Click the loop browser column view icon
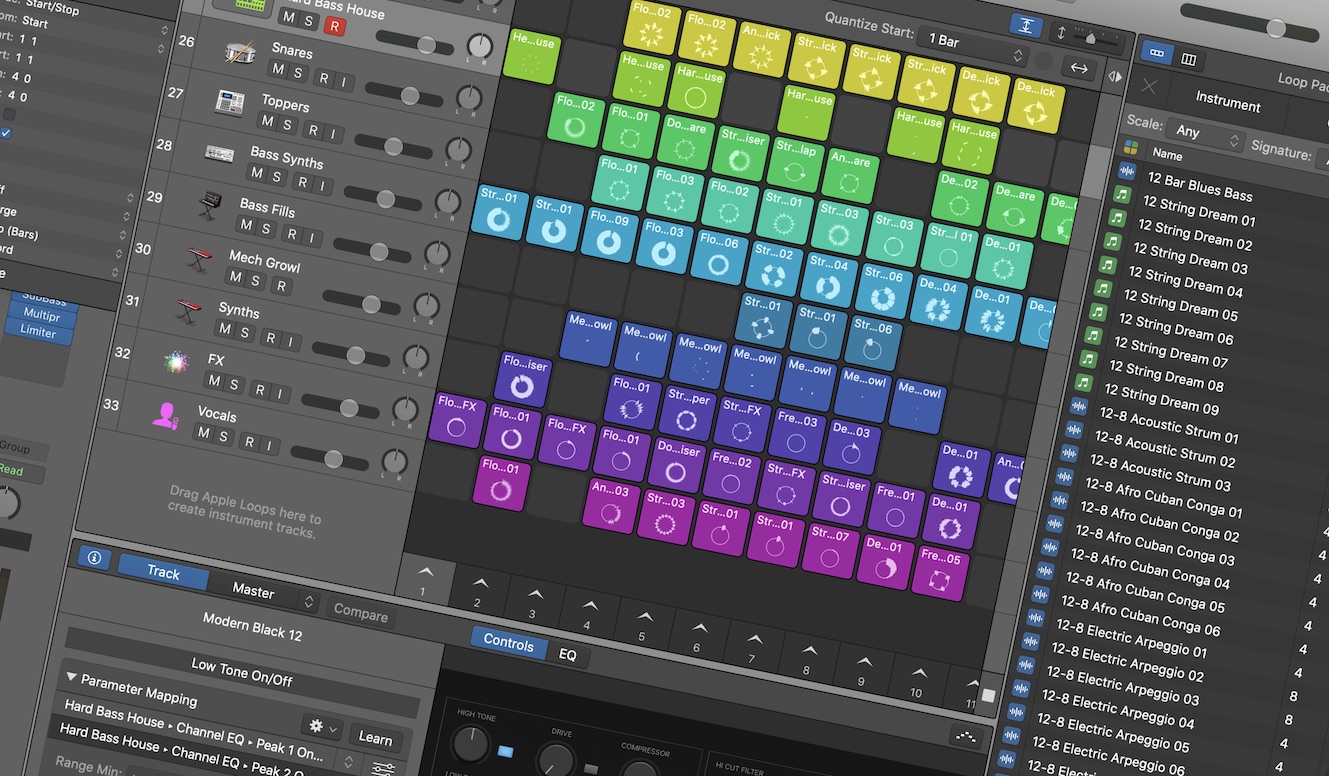1329x776 pixels. coord(1189,59)
